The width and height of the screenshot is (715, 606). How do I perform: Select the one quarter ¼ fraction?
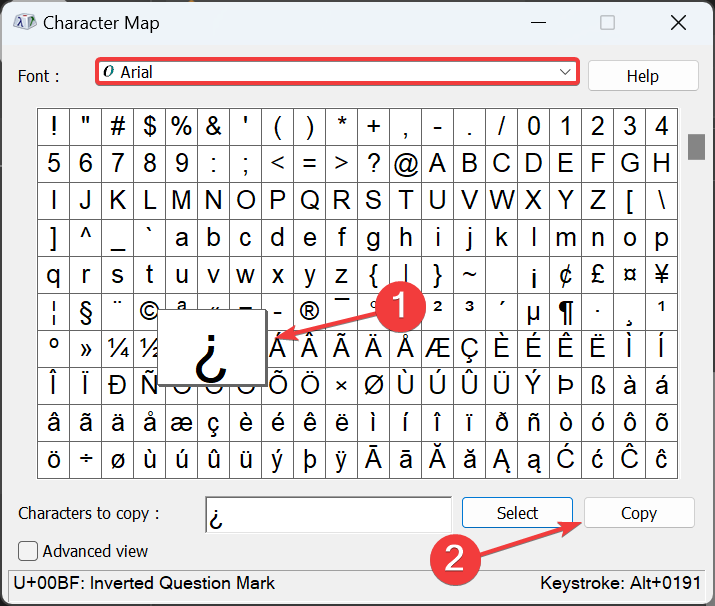click(118, 349)
